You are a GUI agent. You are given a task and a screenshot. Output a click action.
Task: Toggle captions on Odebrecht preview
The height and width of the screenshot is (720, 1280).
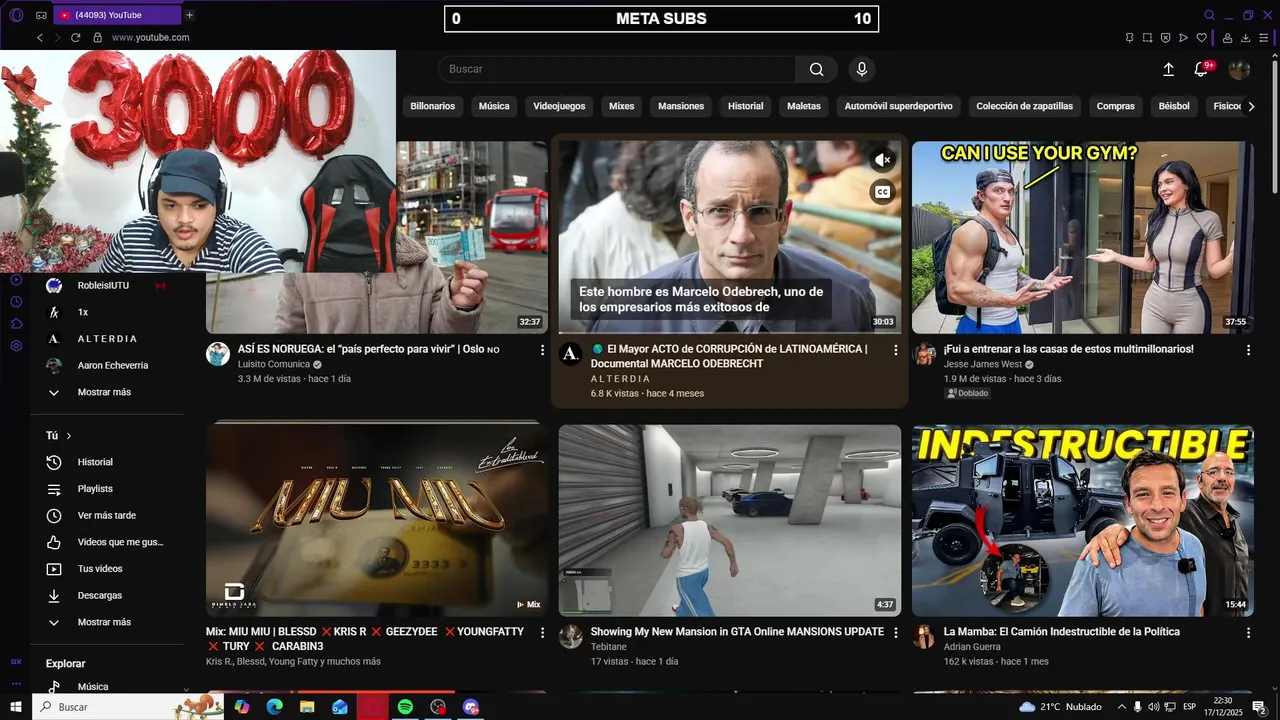(x=882, y=192)
